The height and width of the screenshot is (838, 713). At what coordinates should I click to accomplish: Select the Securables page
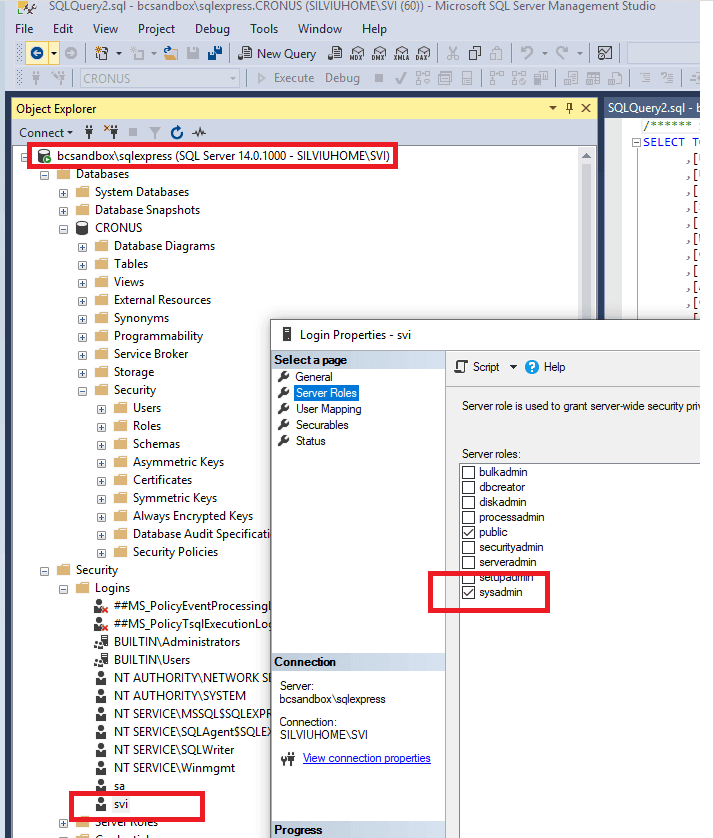[322, 425]
